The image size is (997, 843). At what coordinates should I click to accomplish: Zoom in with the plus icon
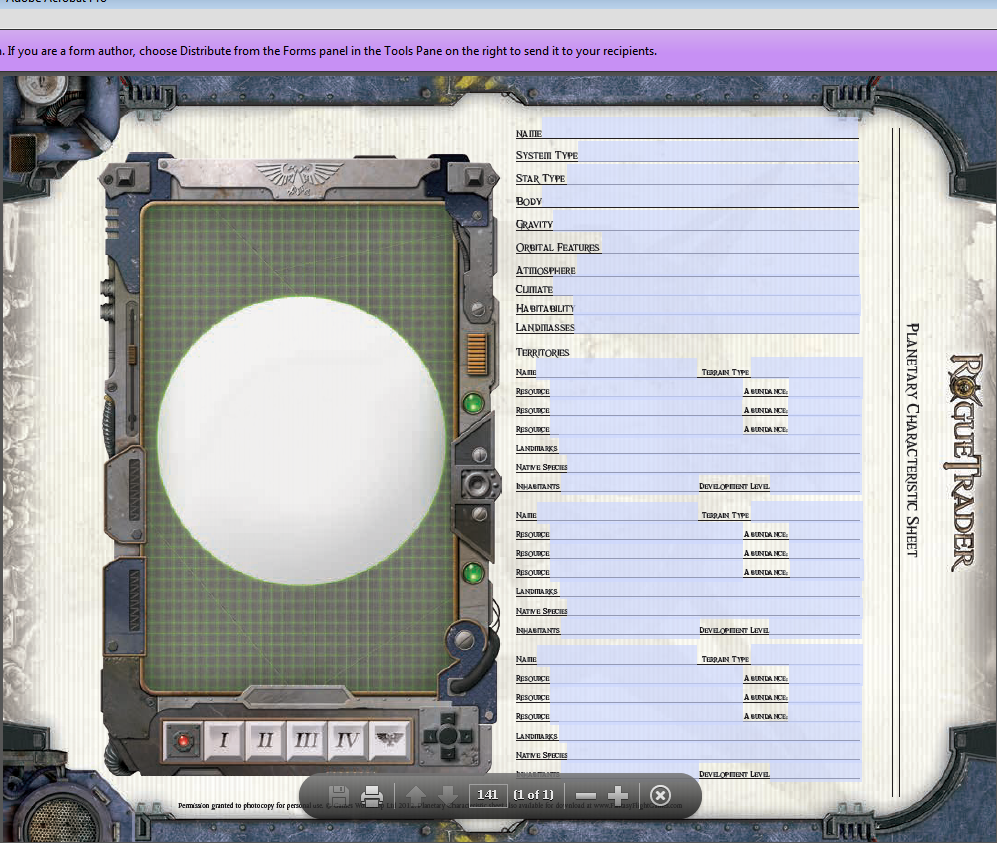click(x=617, y=795)
